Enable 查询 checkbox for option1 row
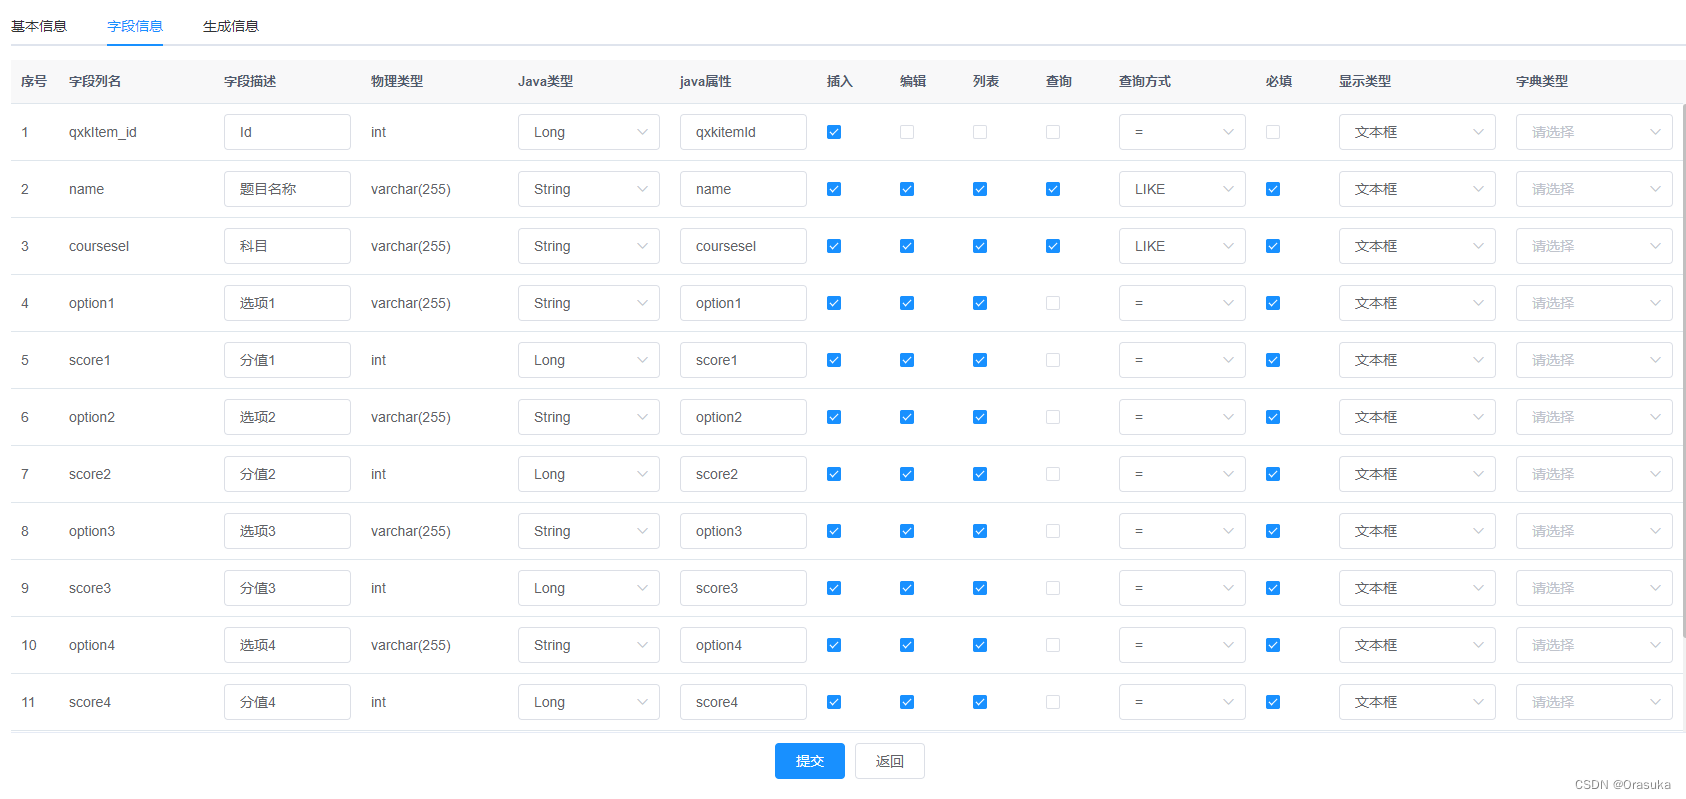Image resolution: width=1686 pixels, height=799 pixels. (1053, 303)
